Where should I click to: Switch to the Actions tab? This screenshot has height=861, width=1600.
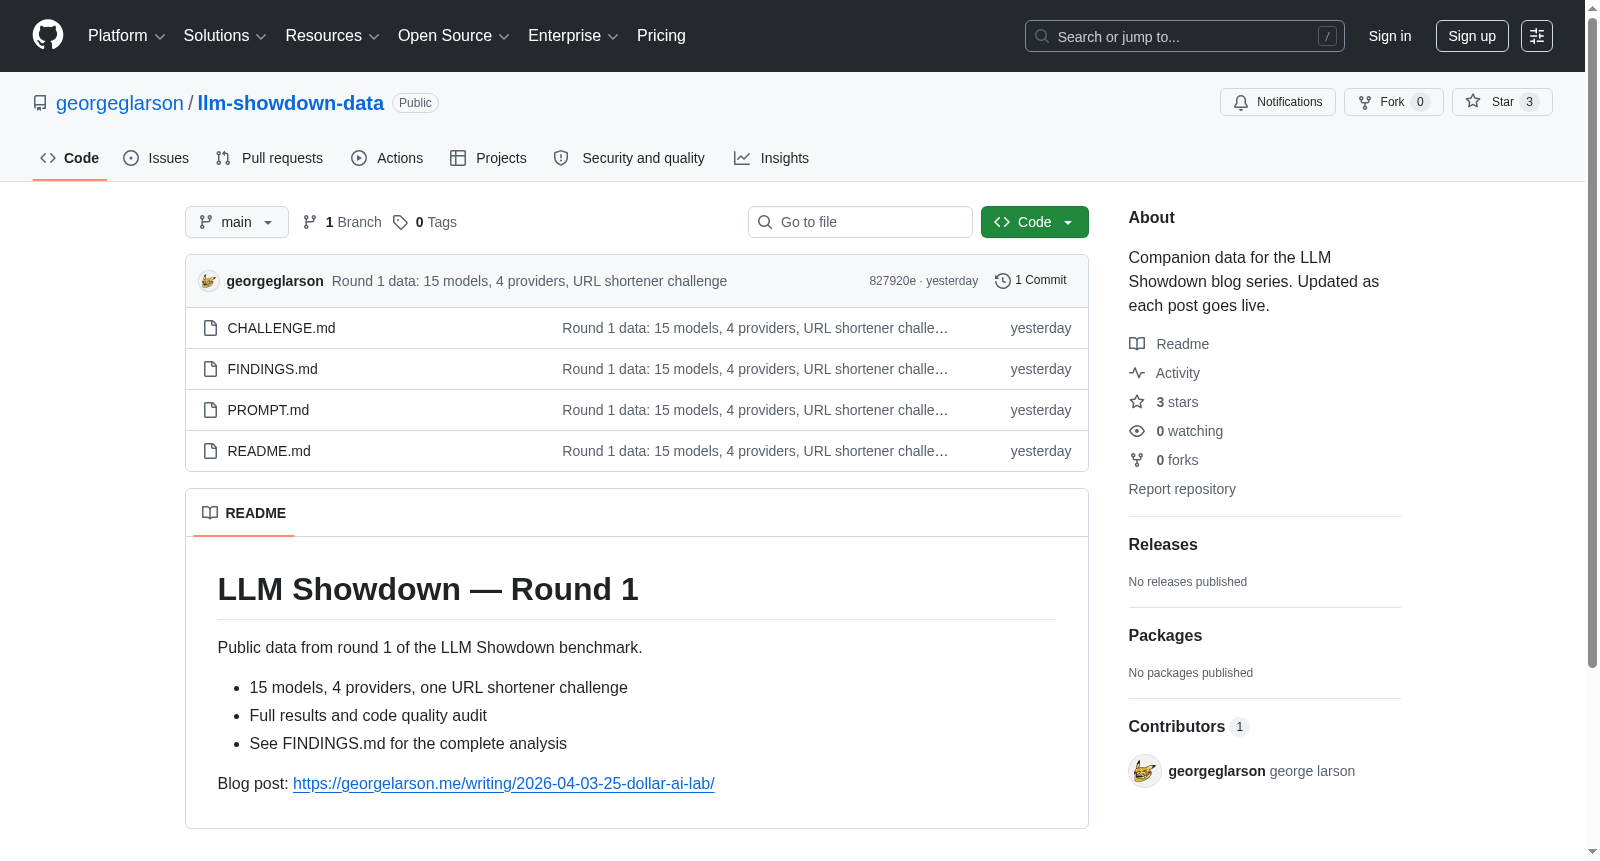pos(387,158)
